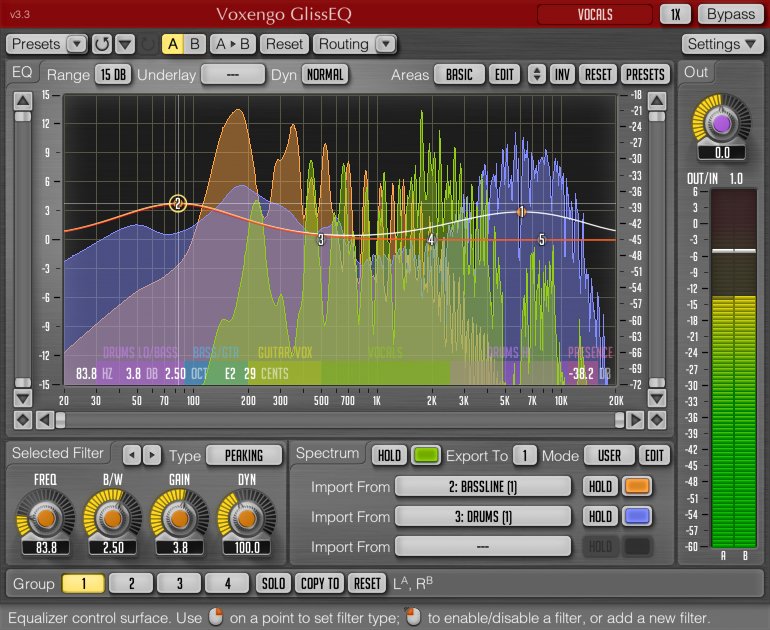Click the output gain knob
The height and width of the screenshot is (630, 770).
[x=721, y=123]
